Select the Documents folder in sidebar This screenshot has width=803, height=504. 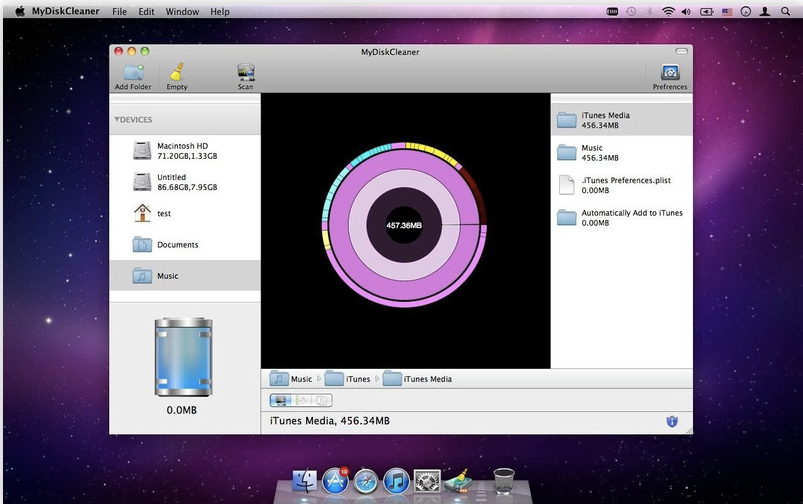click(185, 245)
